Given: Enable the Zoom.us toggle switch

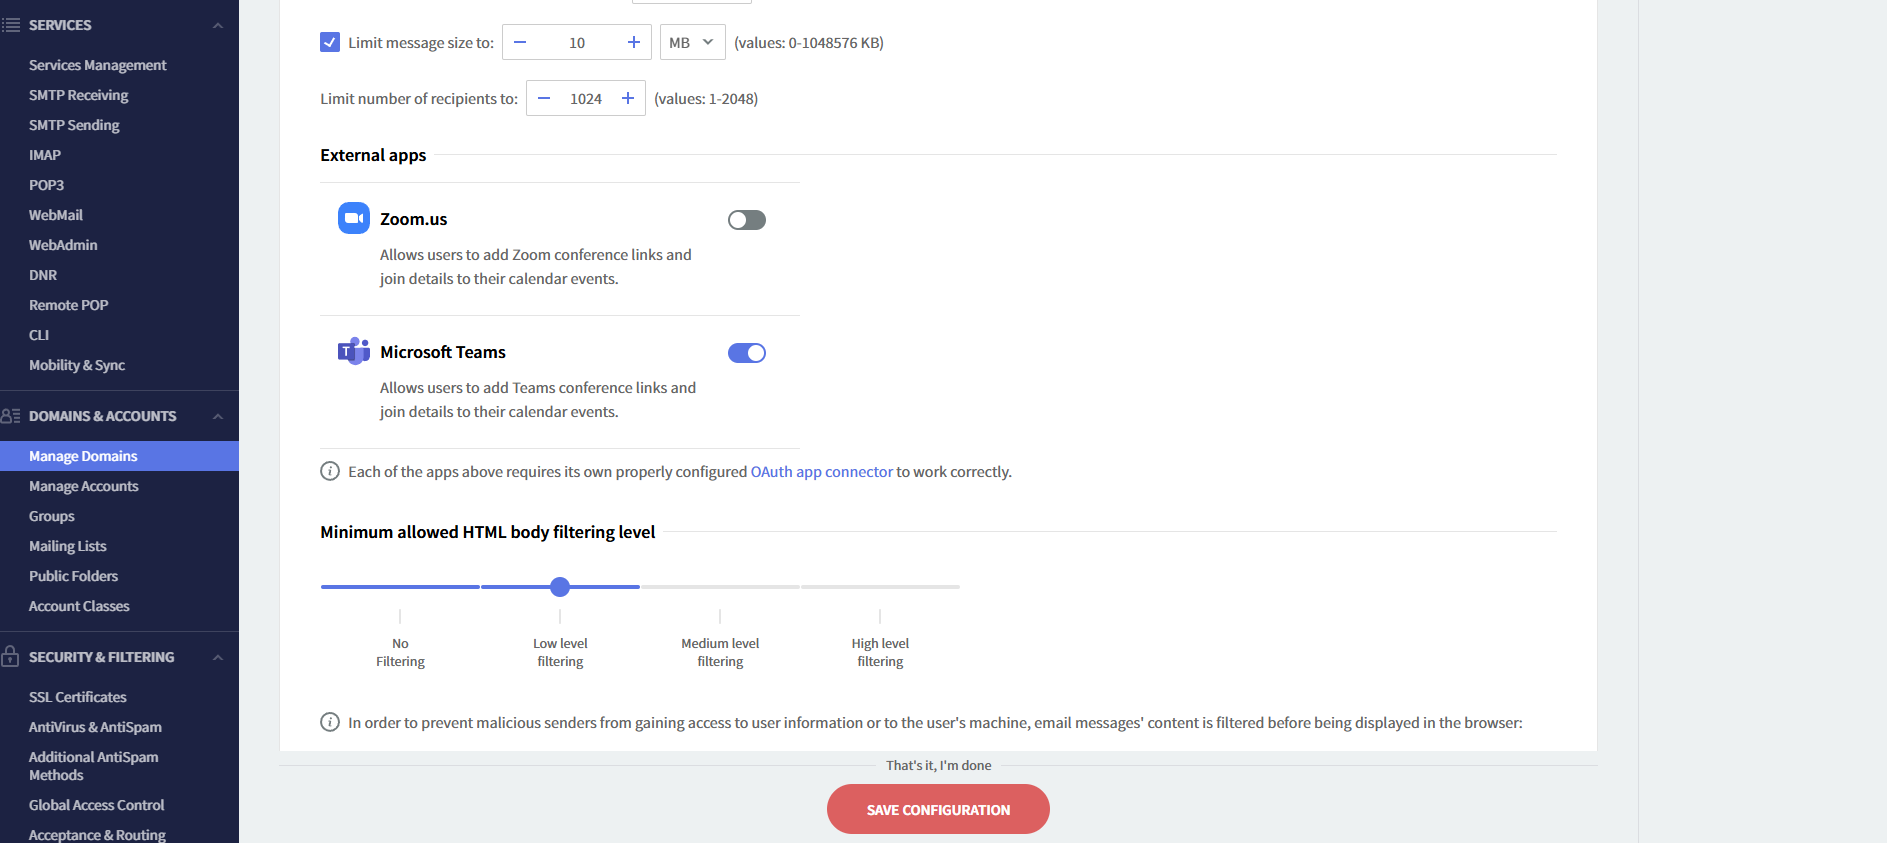Looking at the screenshot, I should click(x=746, y=220).
